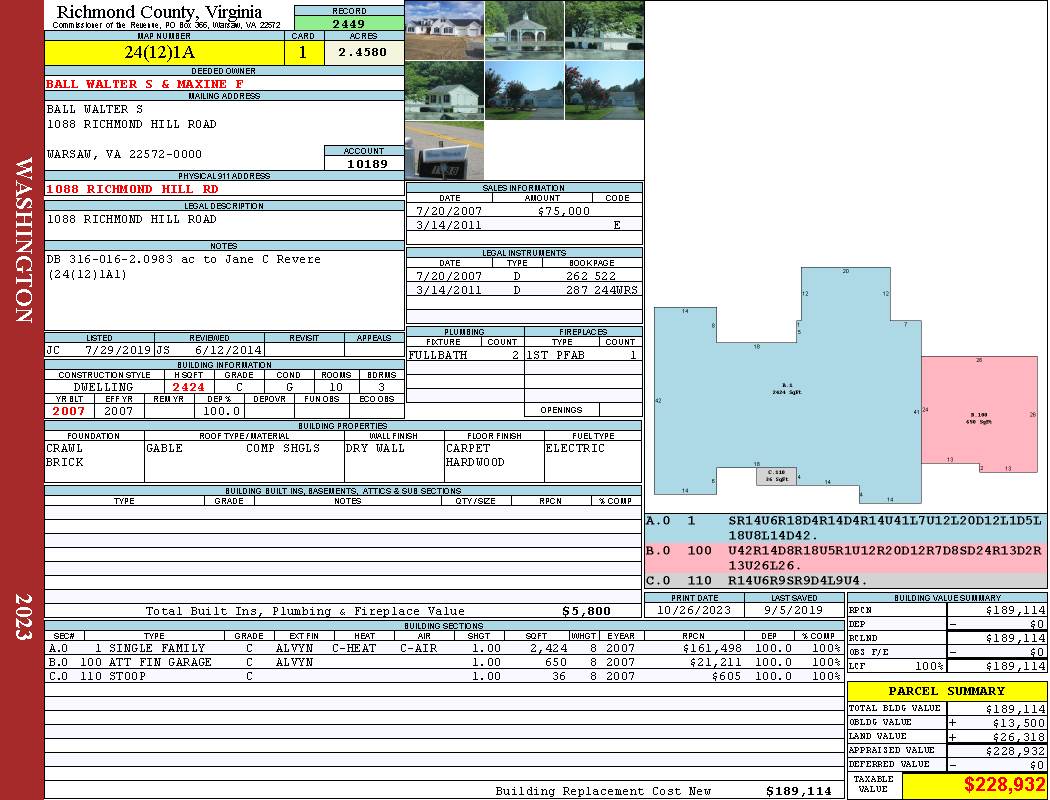
Task: Open the gazebo photo thumbnail
Action: coord(524,30)
